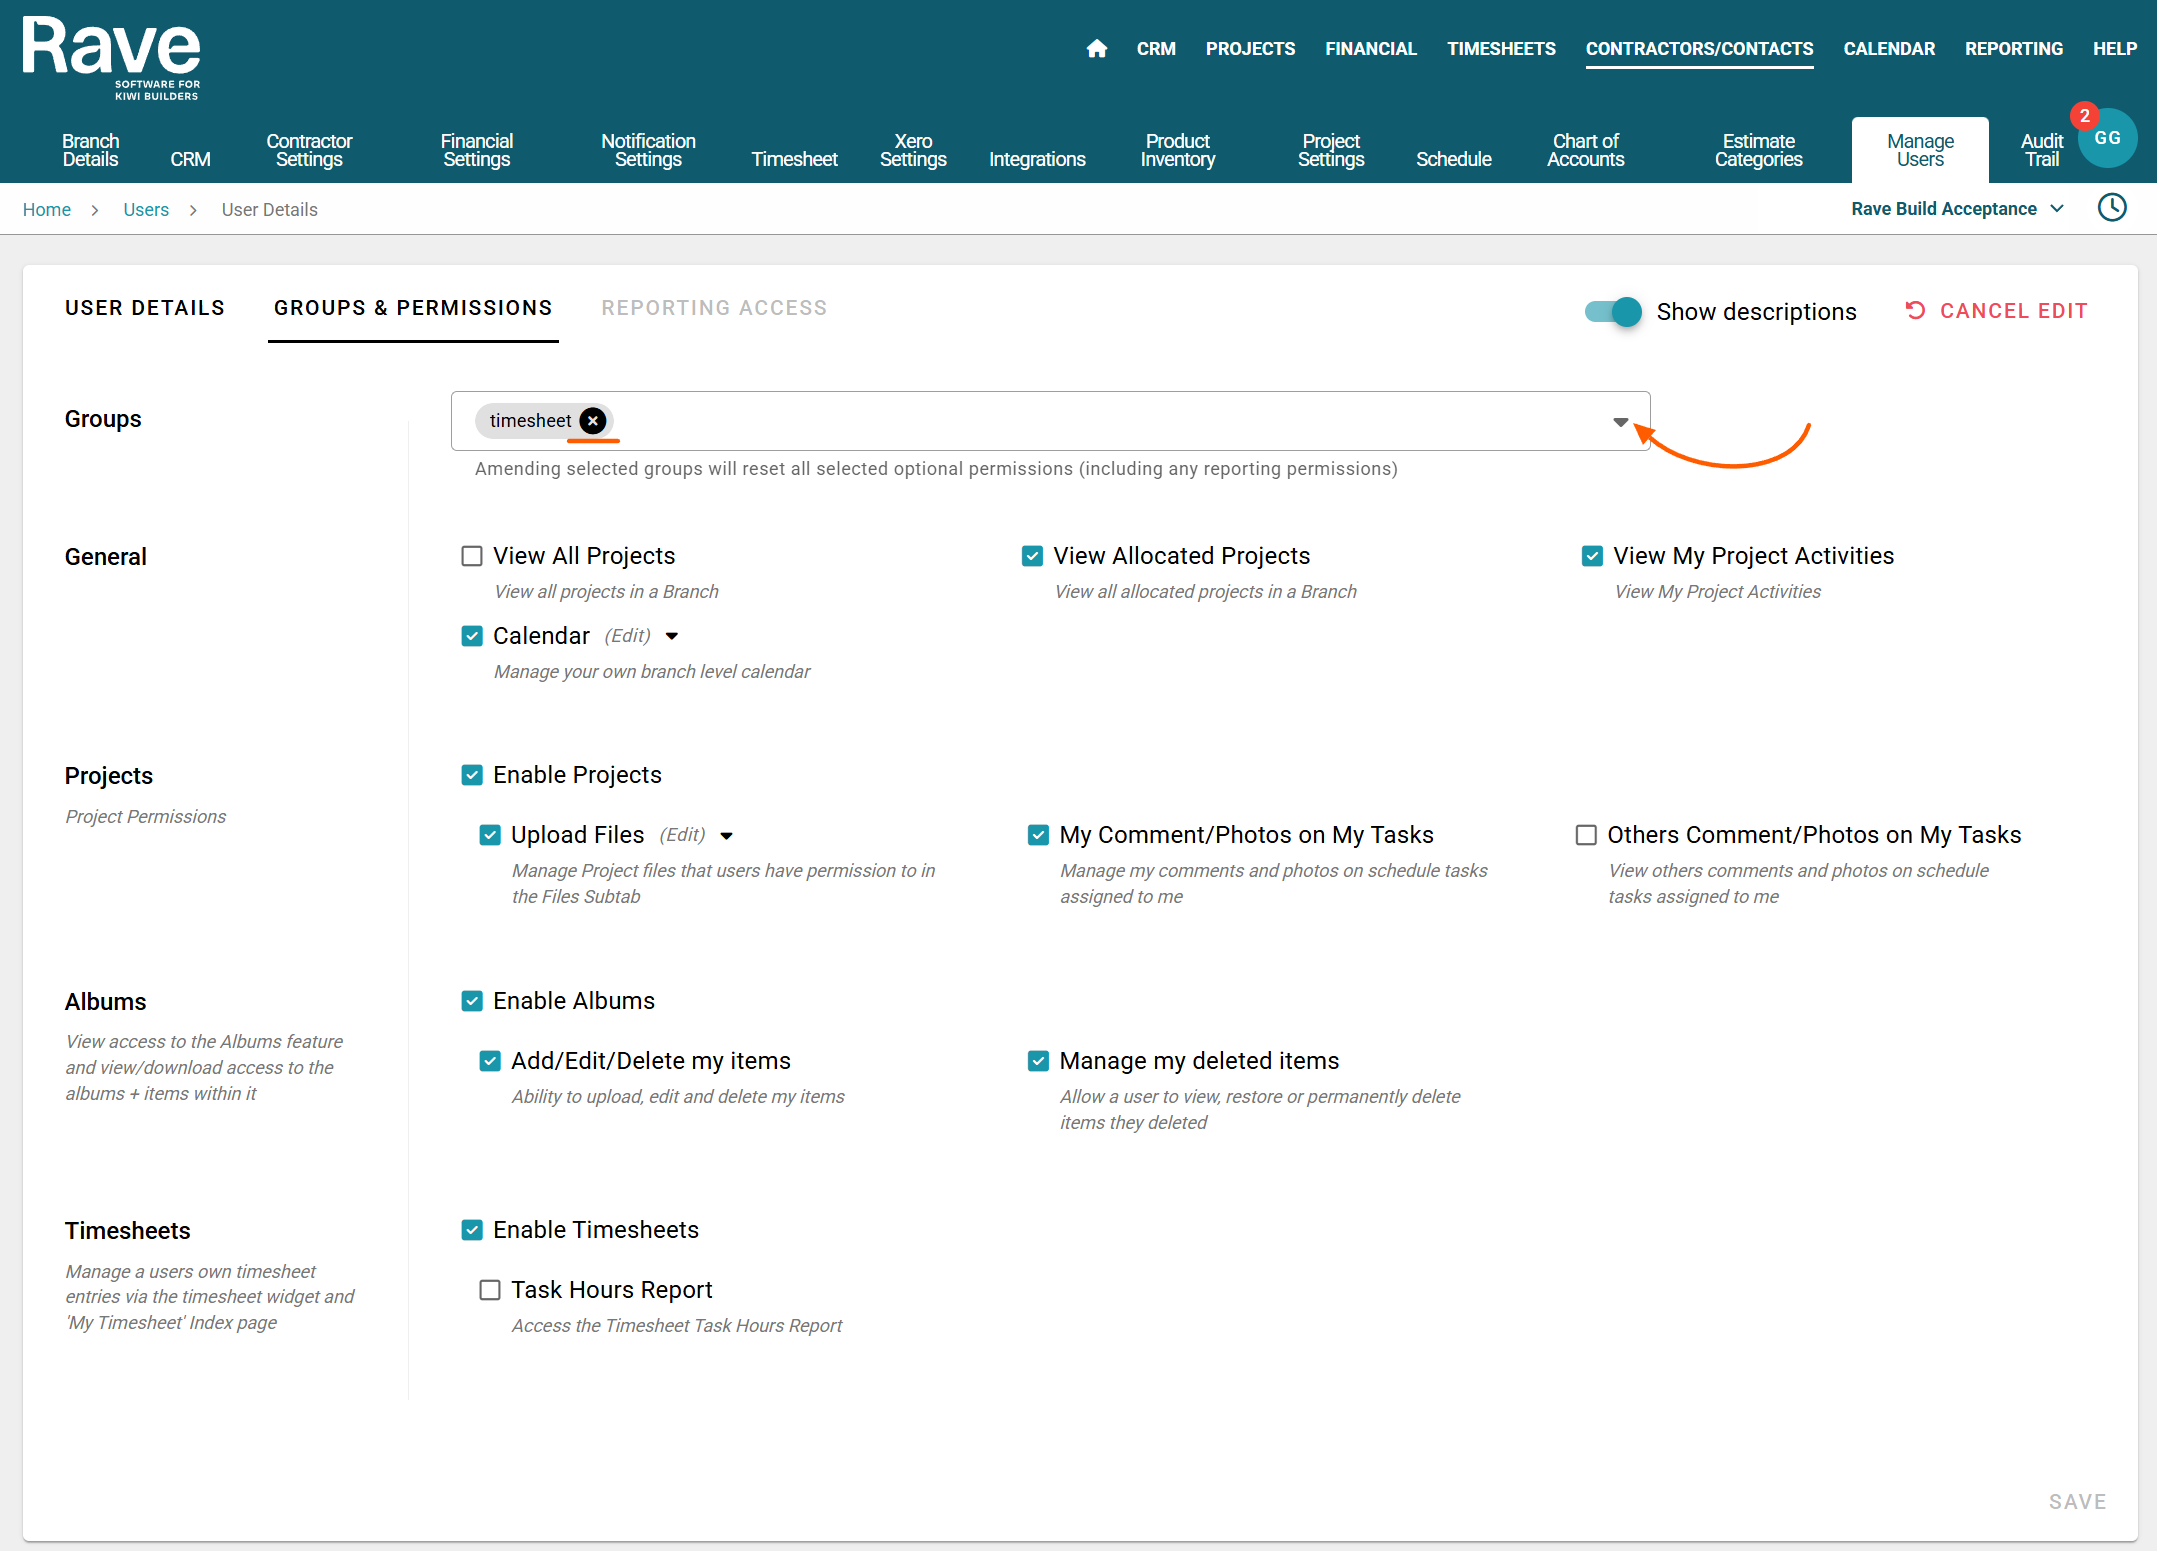Open the clock history icon
Viewport: 2157px width, 1551px height.
[2111, 208]
